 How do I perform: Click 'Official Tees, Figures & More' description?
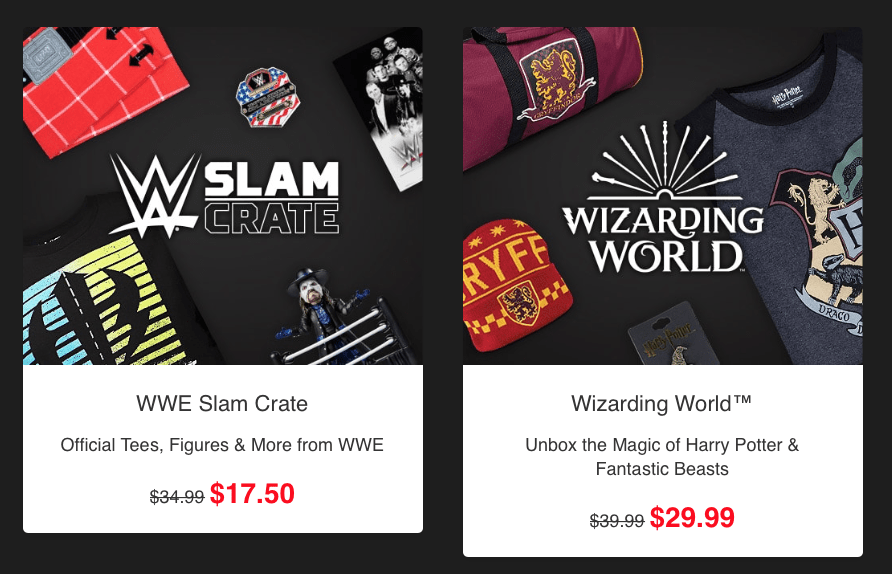tap(222, 444)
